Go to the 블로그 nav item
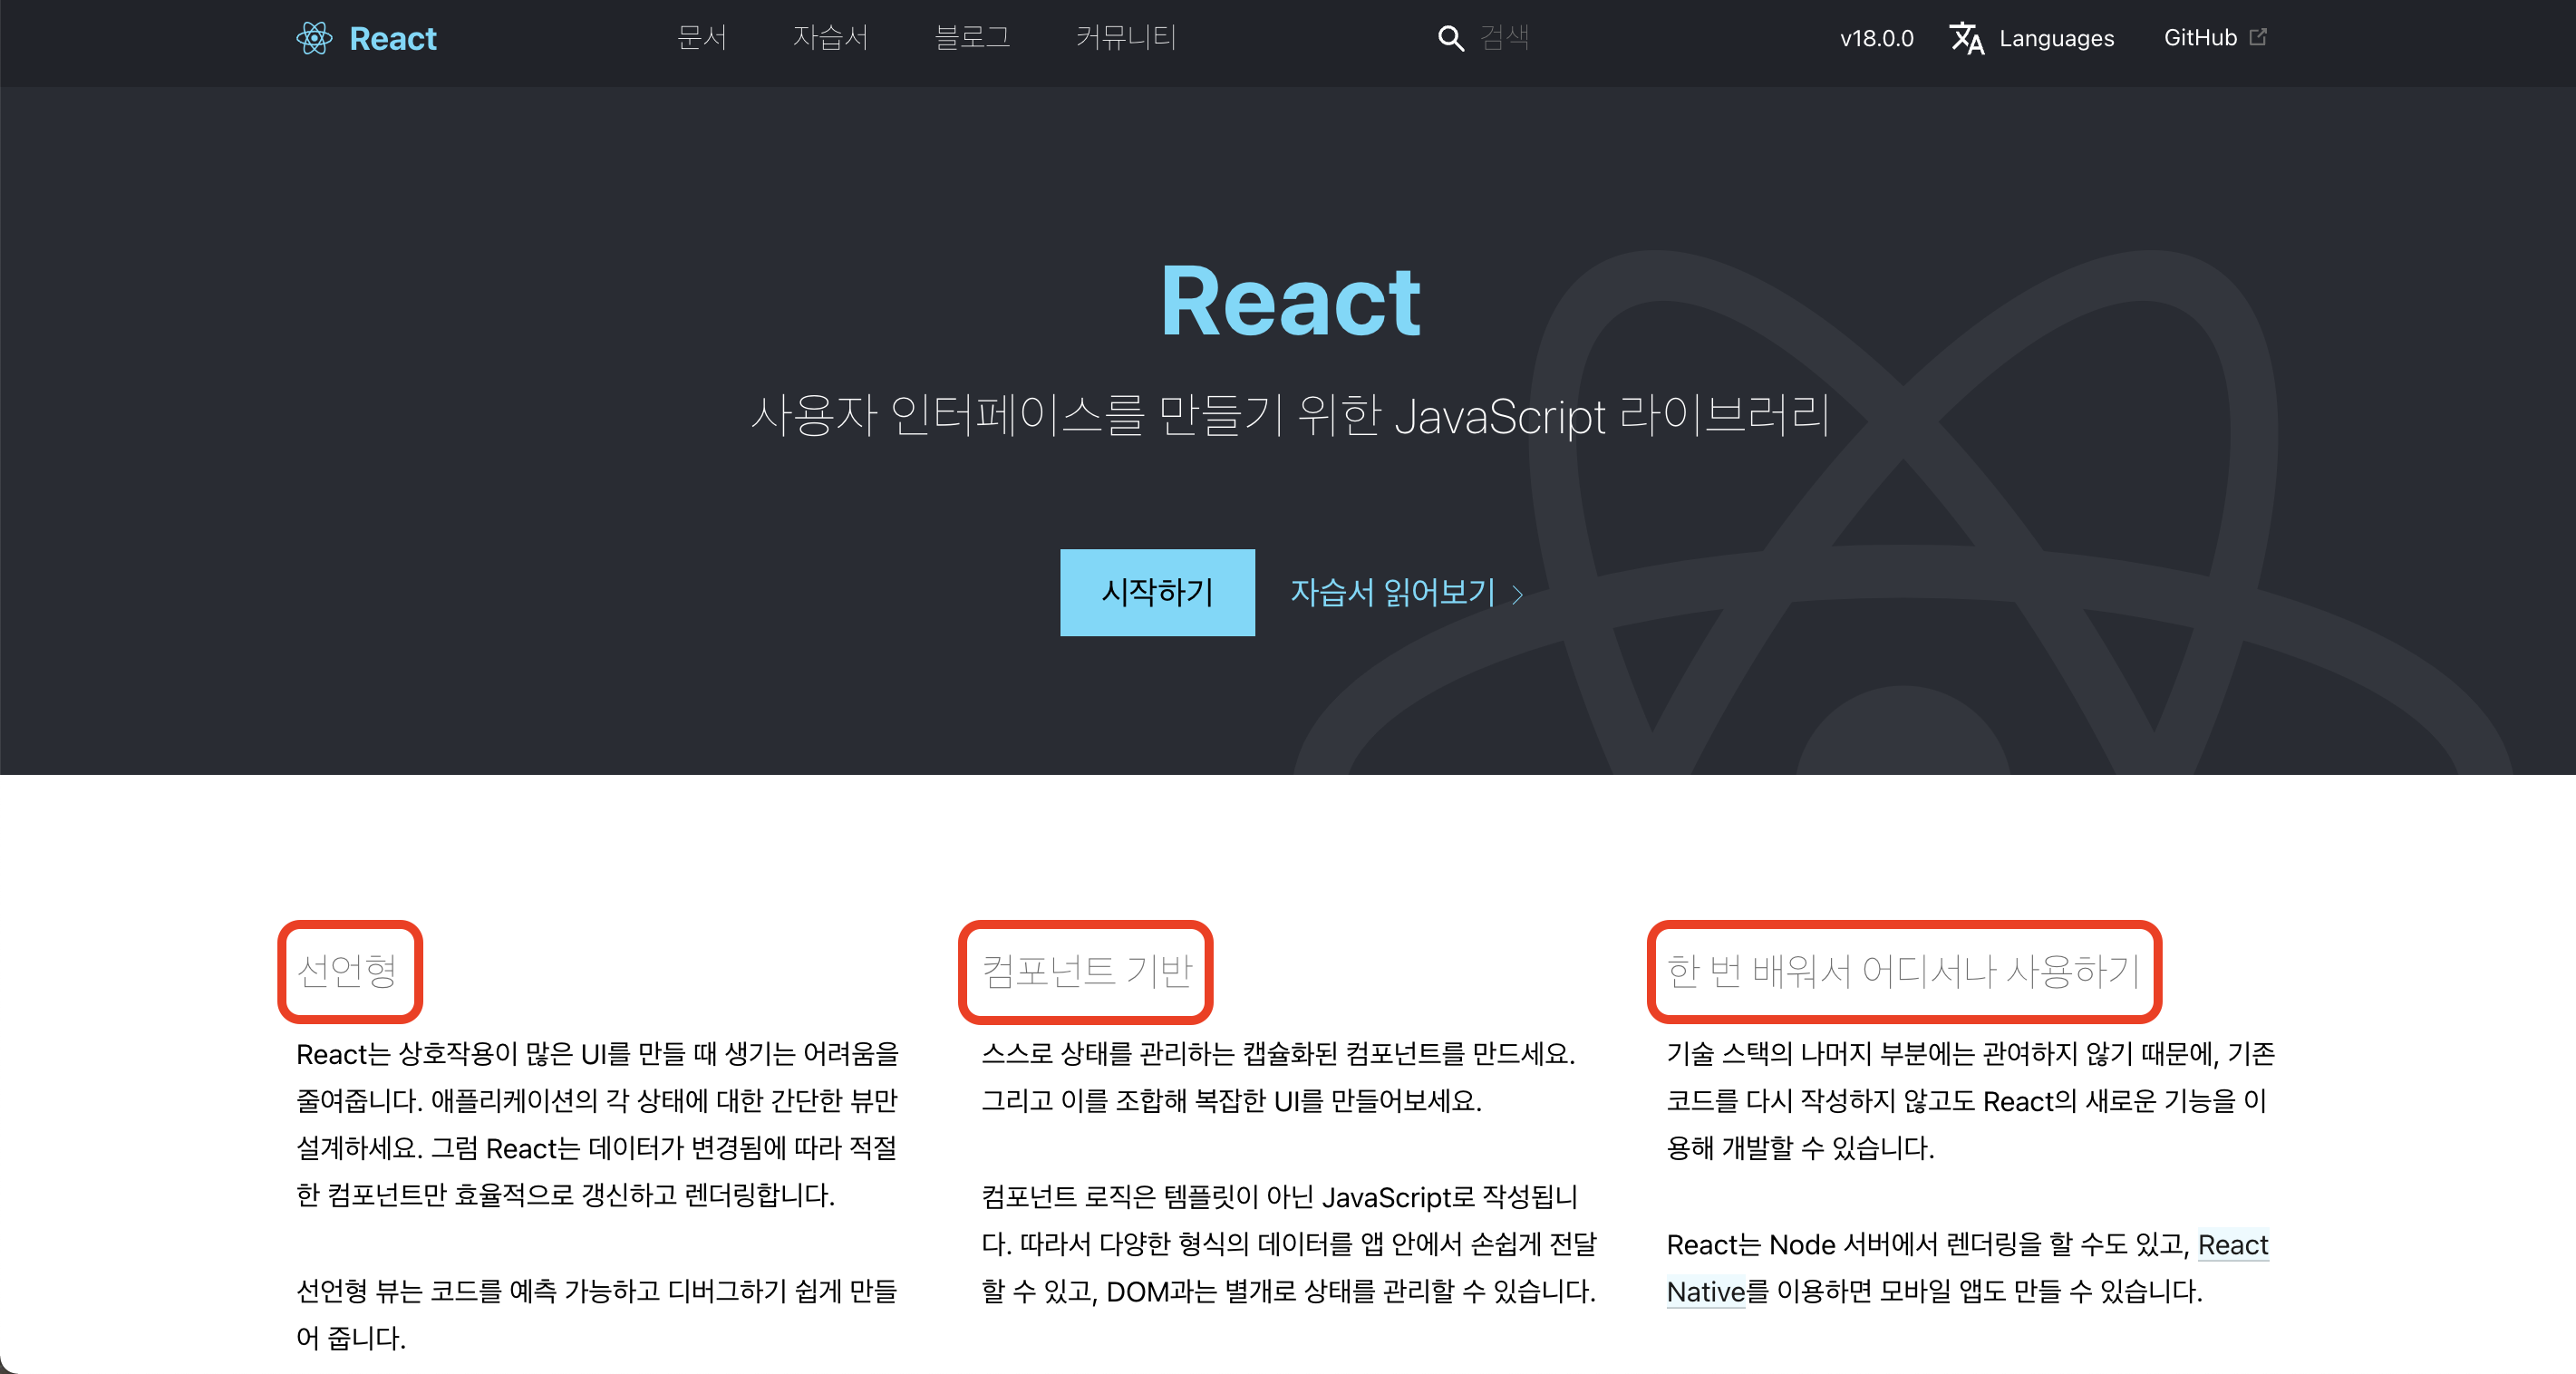2576x1374 pixels. coord(971,38)
